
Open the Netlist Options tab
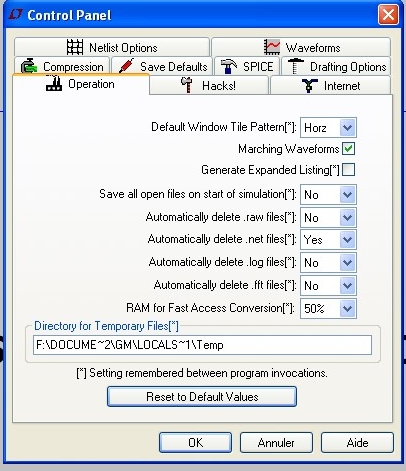click(x=112, y=47)
